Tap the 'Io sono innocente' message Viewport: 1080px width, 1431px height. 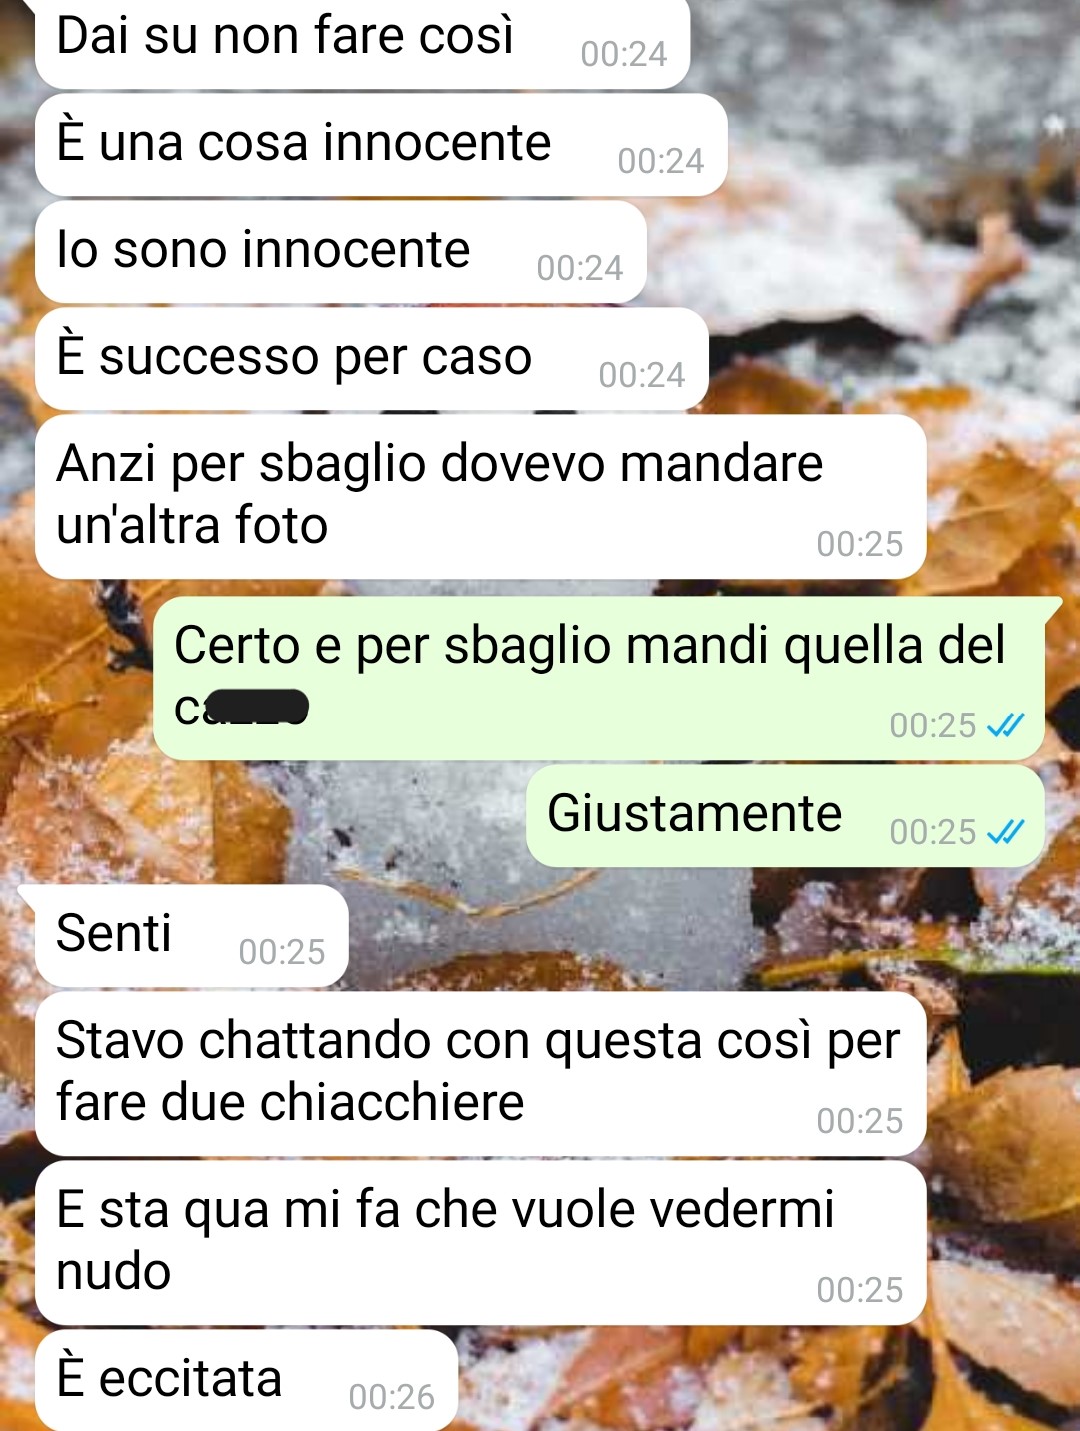click(340, 252)
